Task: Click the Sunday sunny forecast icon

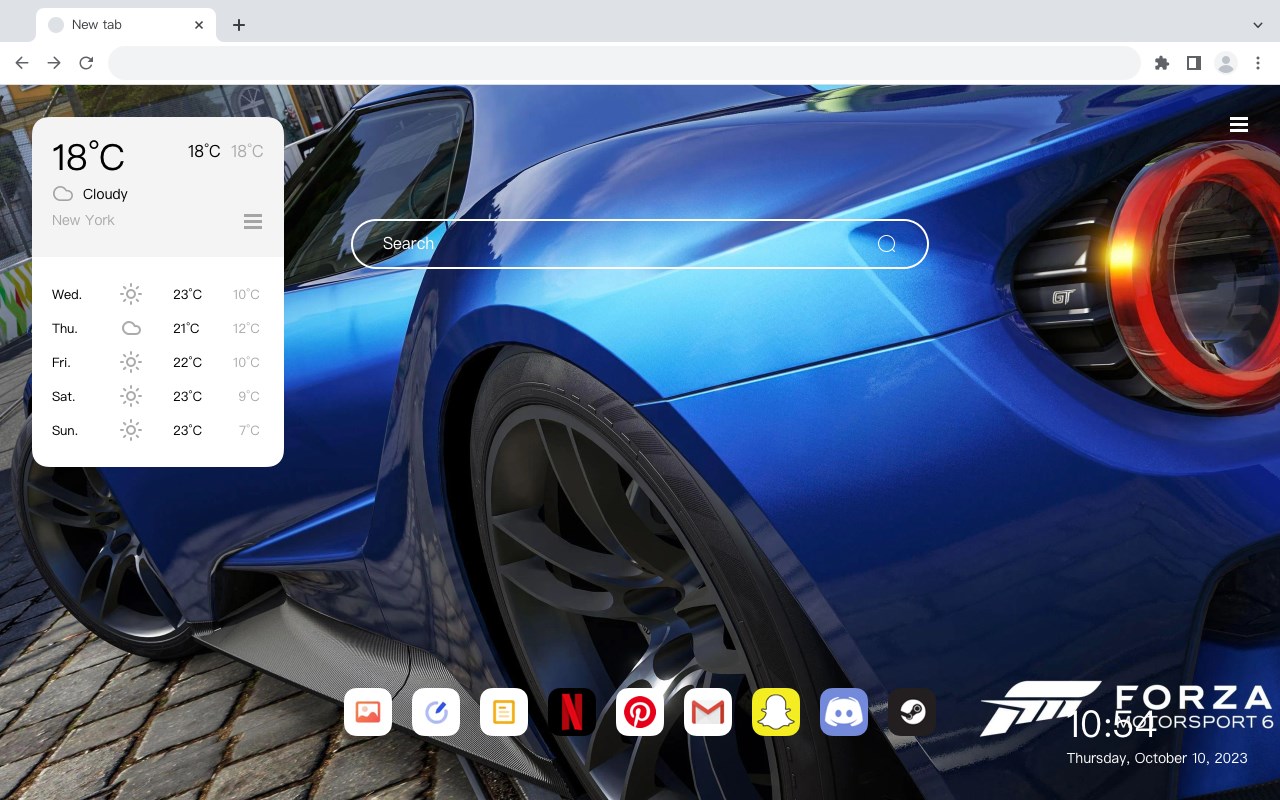Action: click(x=131, y=430)
